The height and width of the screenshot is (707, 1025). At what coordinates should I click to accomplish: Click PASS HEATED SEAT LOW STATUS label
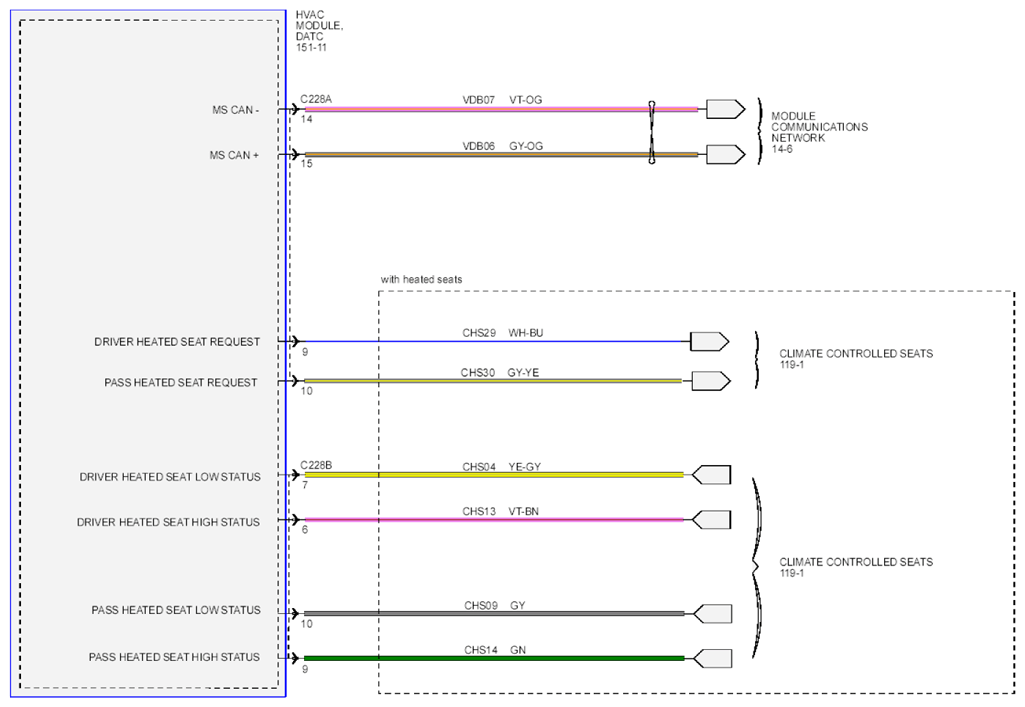click(176, 610)
